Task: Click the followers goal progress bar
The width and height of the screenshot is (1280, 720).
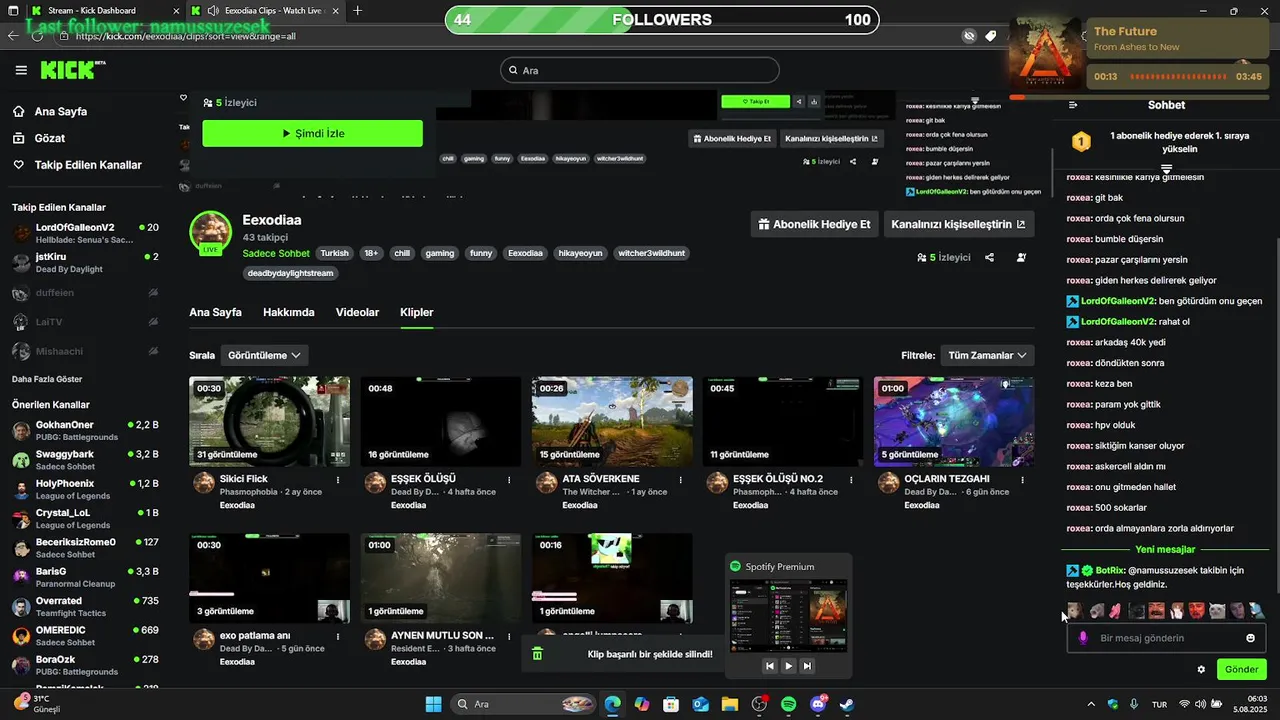Action: pyautogui.click(x=662, y=20)
